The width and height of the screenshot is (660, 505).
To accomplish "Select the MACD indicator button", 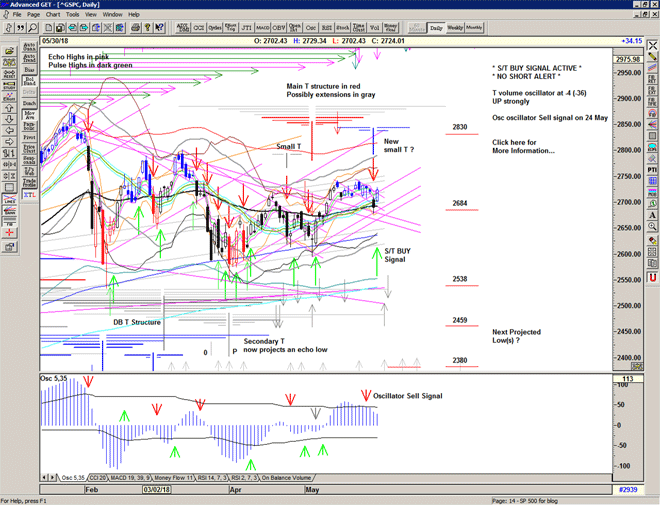I will click(261, 29).
